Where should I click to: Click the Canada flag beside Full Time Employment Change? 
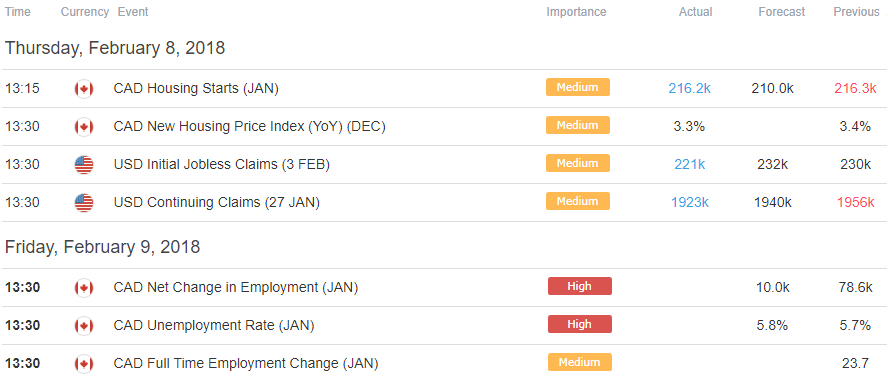coord(84,363)
